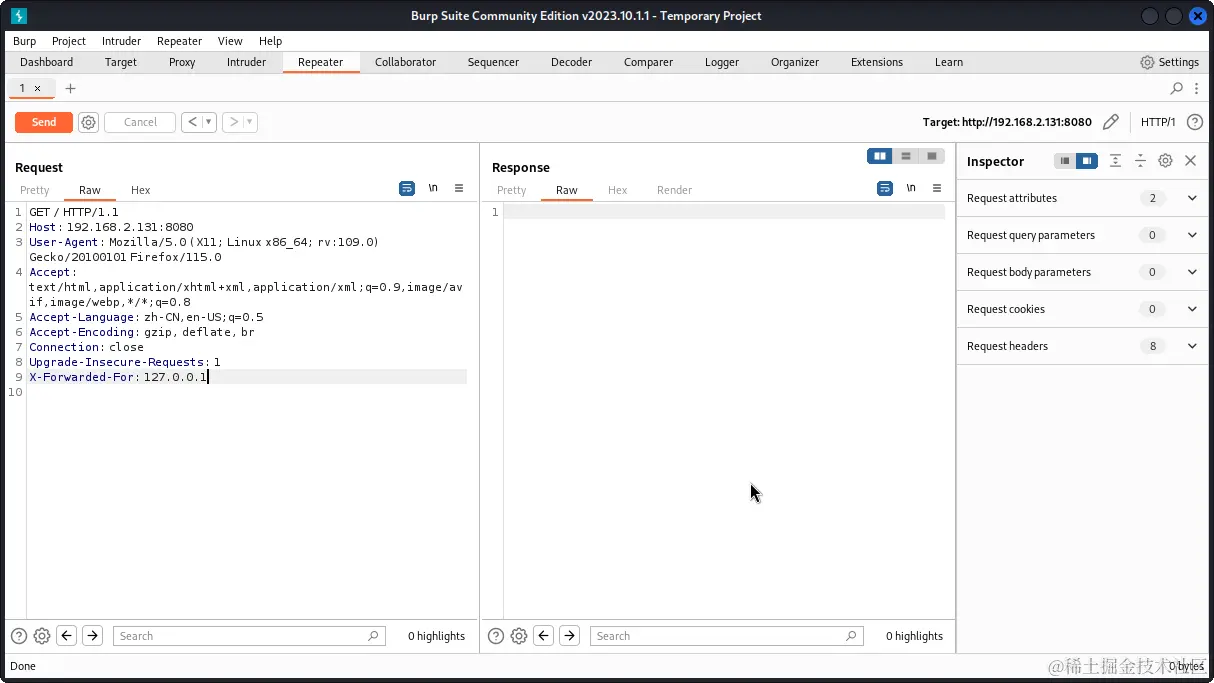Click the search magnifier in tab bar
The image size is (1214, 683).
[1177, 88]
